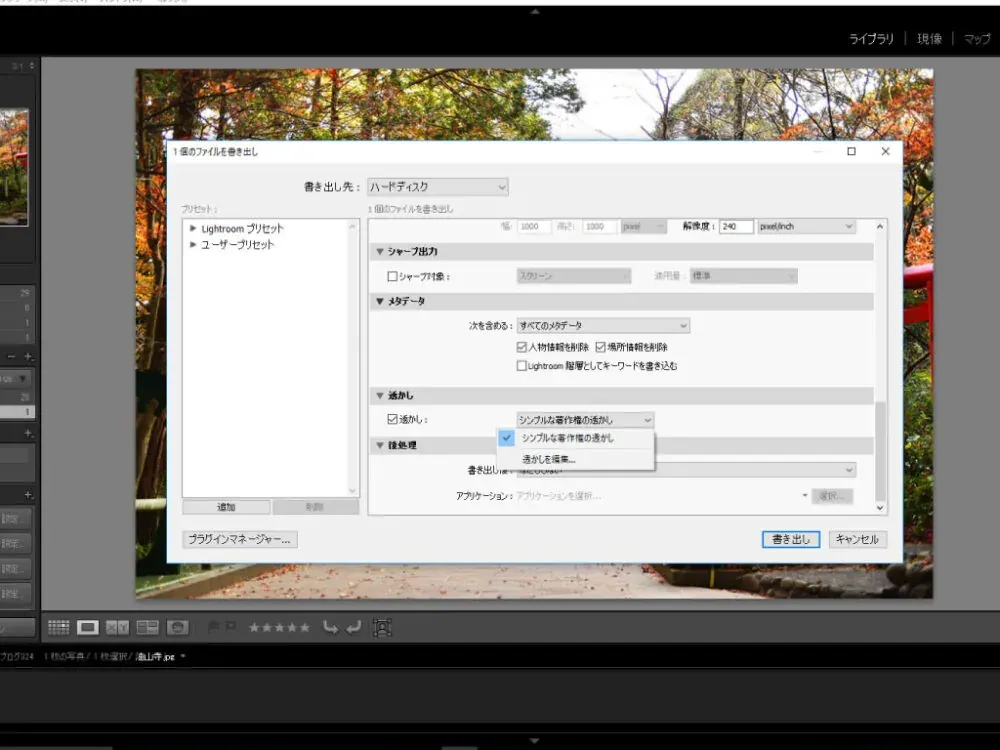This screenshot has width=1000, height=750.
Task: Open the シンプルな著作権の透かし combo box
Action: [x=585, y=420]
